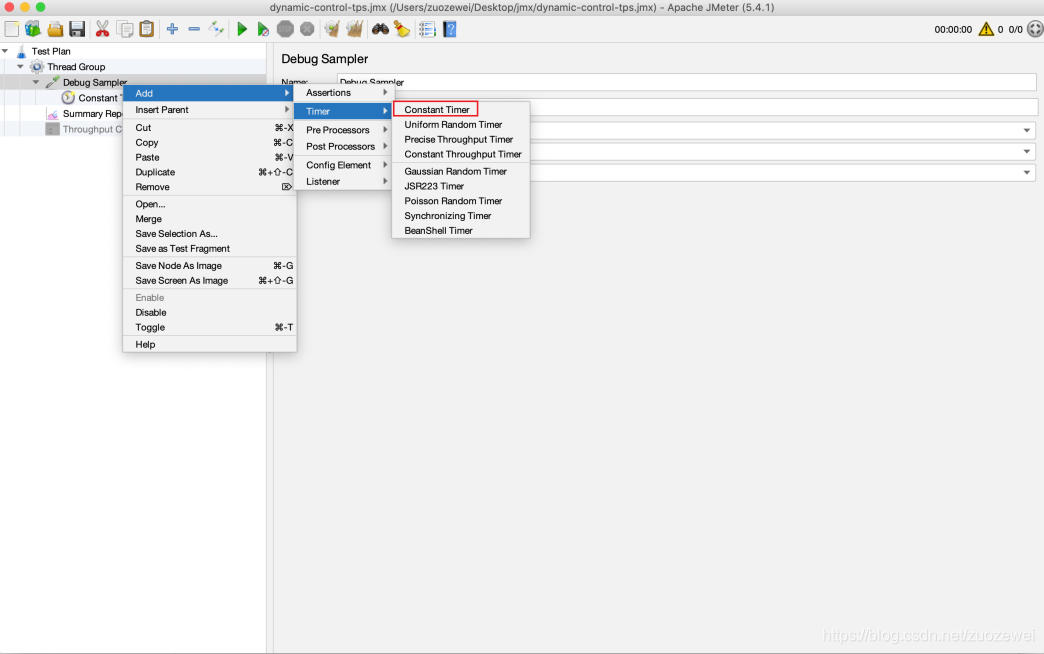Choose Remove from the context menu
Screen dimensions: 1044x654
click(x=209, y=187)
